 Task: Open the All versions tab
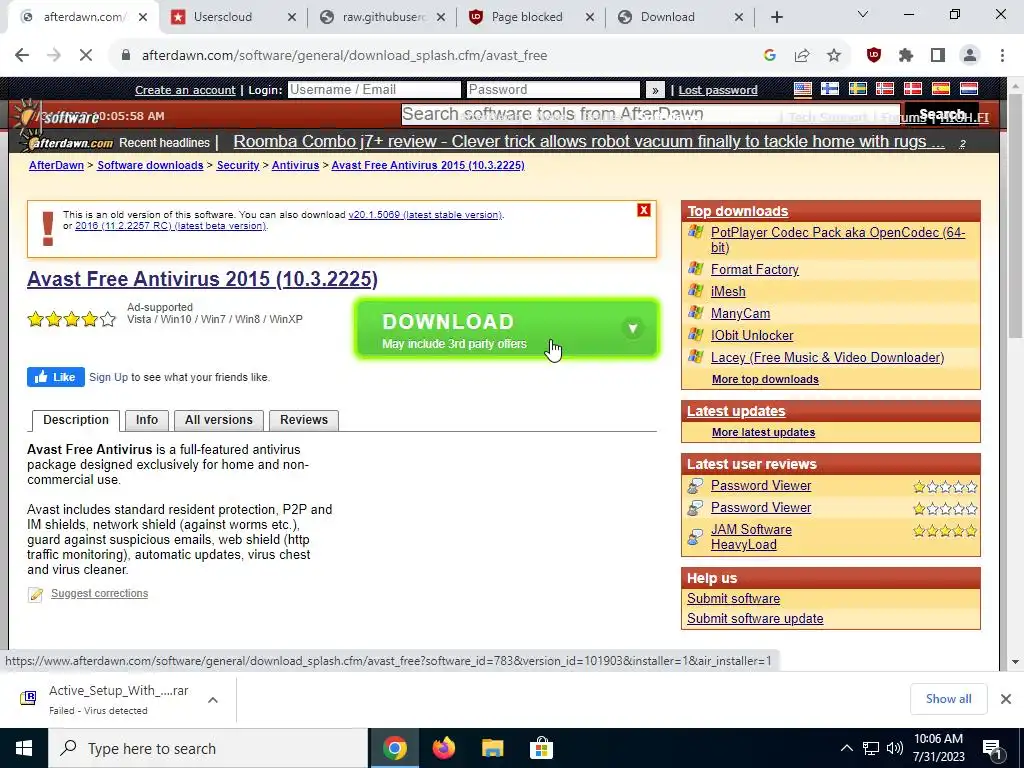(219, 420)
